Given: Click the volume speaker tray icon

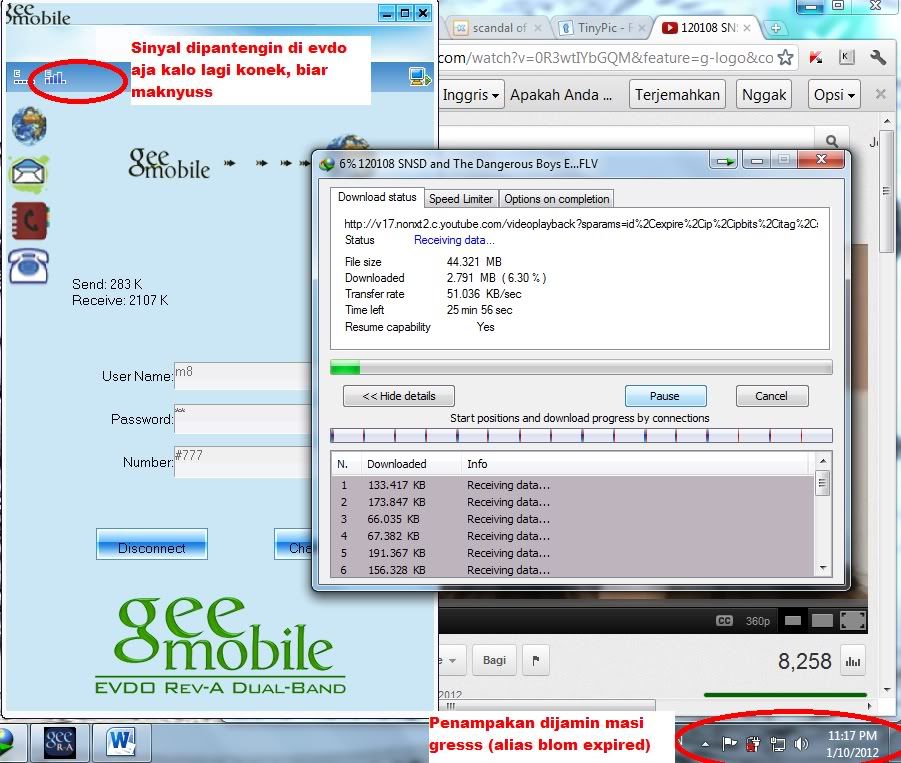Looking at the screenshot, I should 801,745.
